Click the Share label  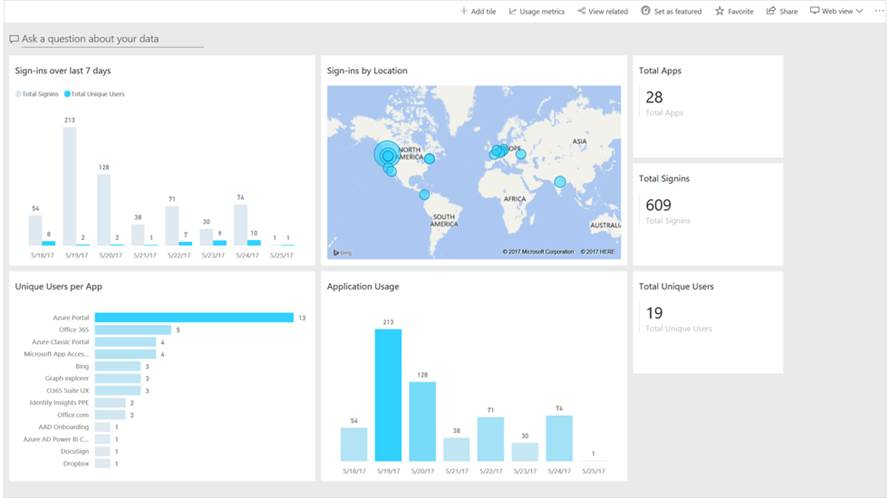click(x=788, y=11)
